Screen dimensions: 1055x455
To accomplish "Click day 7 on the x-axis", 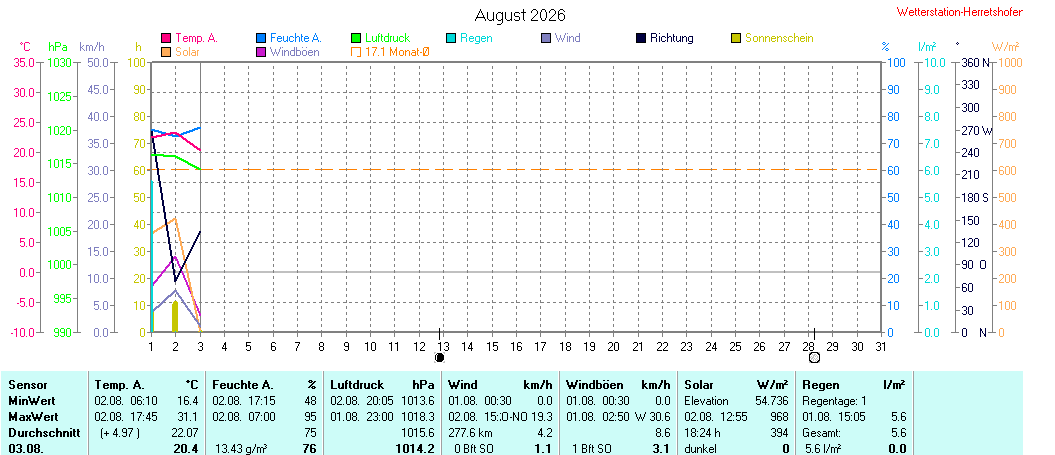I will click(x=297, y=347).
